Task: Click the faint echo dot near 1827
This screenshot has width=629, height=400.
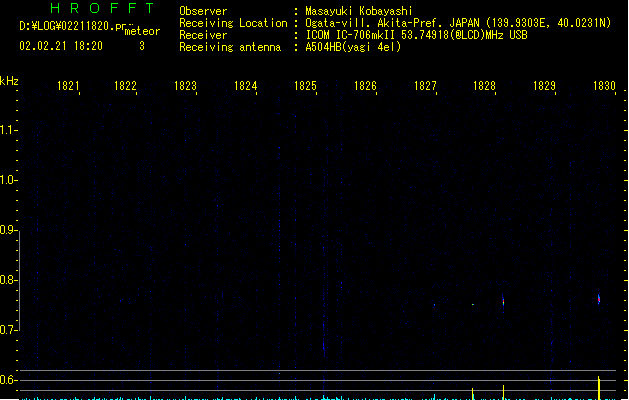Action: click(434, 305)
